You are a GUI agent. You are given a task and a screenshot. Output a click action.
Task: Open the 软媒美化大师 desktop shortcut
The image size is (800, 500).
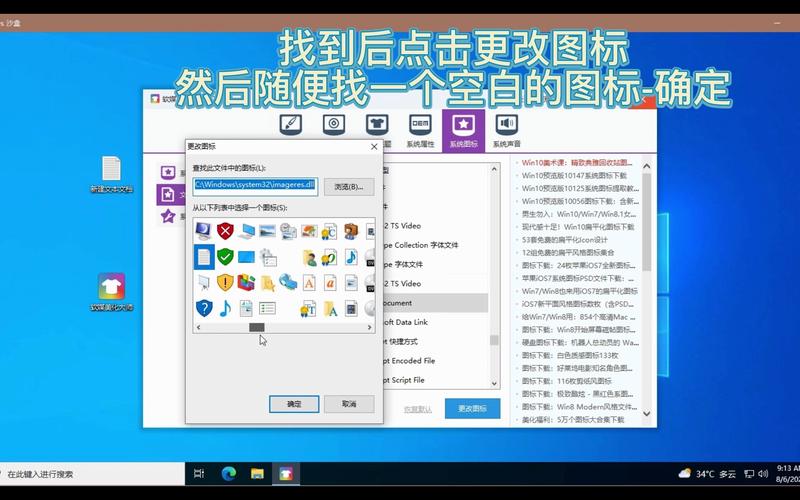tap(111, 292)
